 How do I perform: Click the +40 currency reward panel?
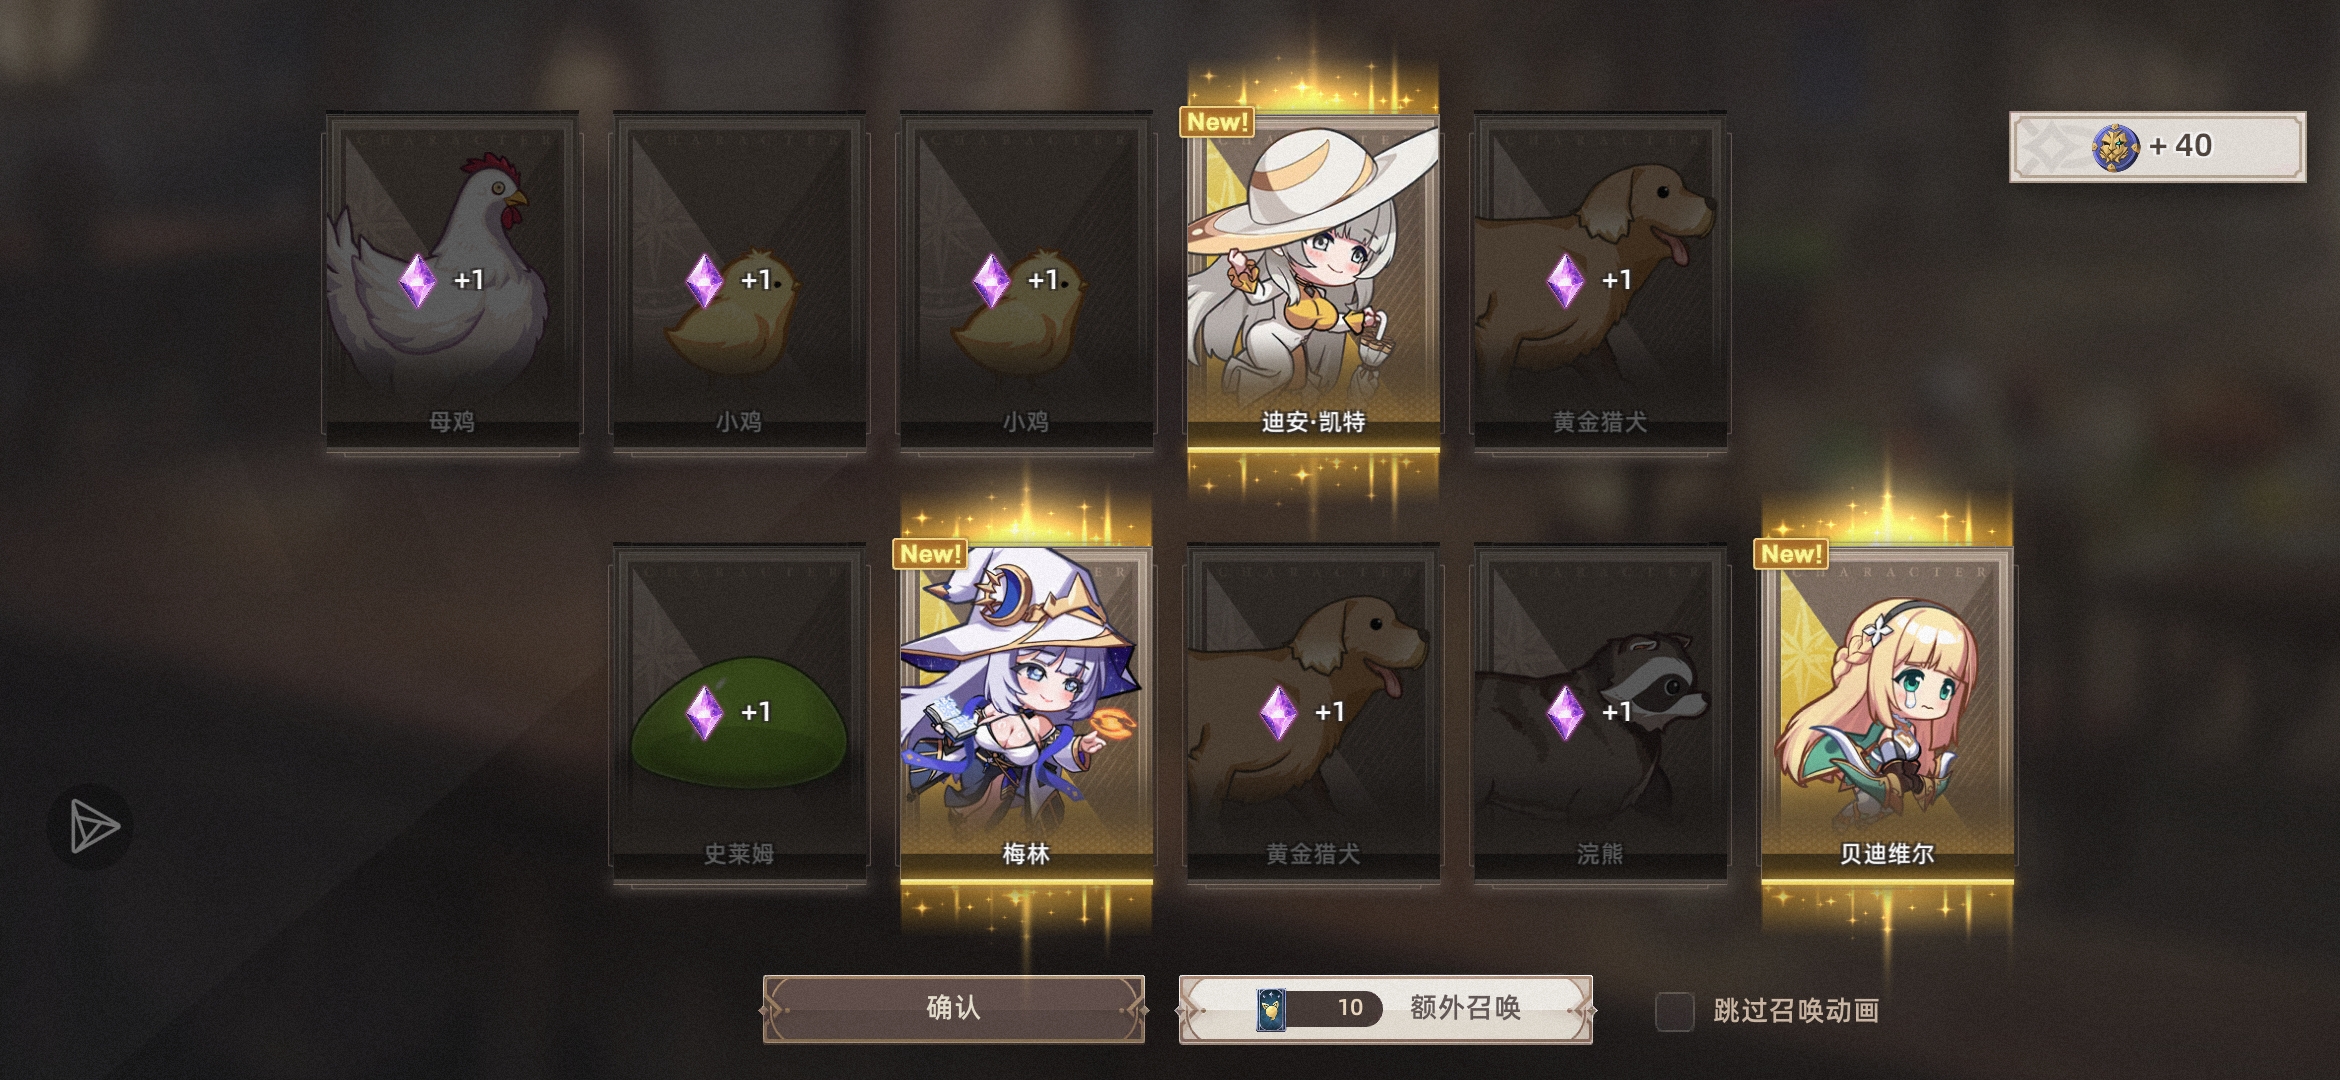(x=2158, y=147)
